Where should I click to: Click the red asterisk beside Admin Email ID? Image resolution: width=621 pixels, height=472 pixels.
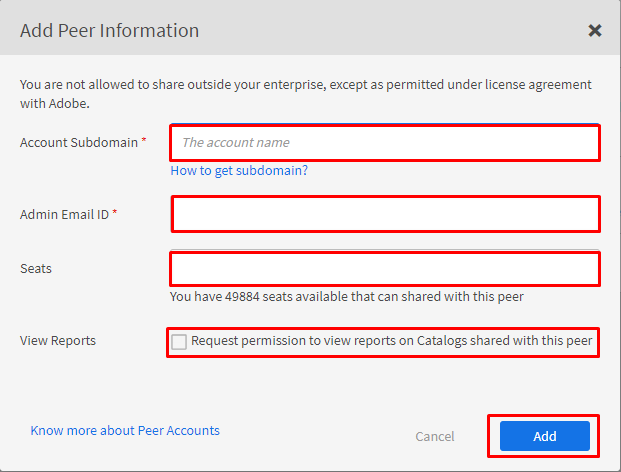click(115, 213)
